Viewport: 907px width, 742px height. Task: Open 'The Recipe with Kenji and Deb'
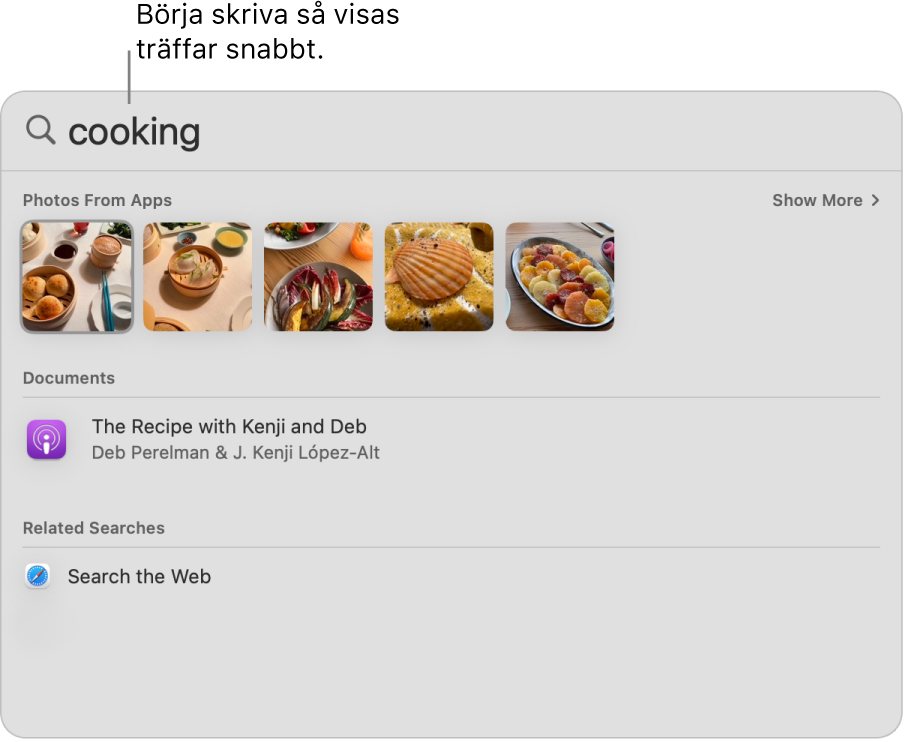point(229,427)
